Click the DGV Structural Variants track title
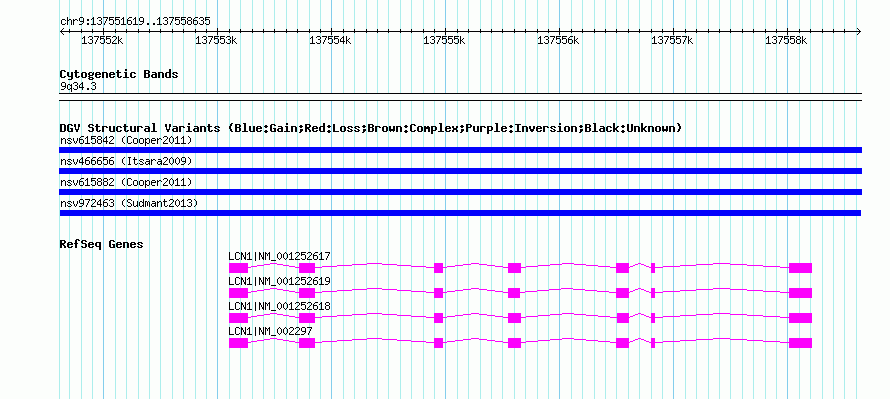Image resolution: width=890 pixels, height=399 pixels. pyautogui.click(x=371, y=128)
